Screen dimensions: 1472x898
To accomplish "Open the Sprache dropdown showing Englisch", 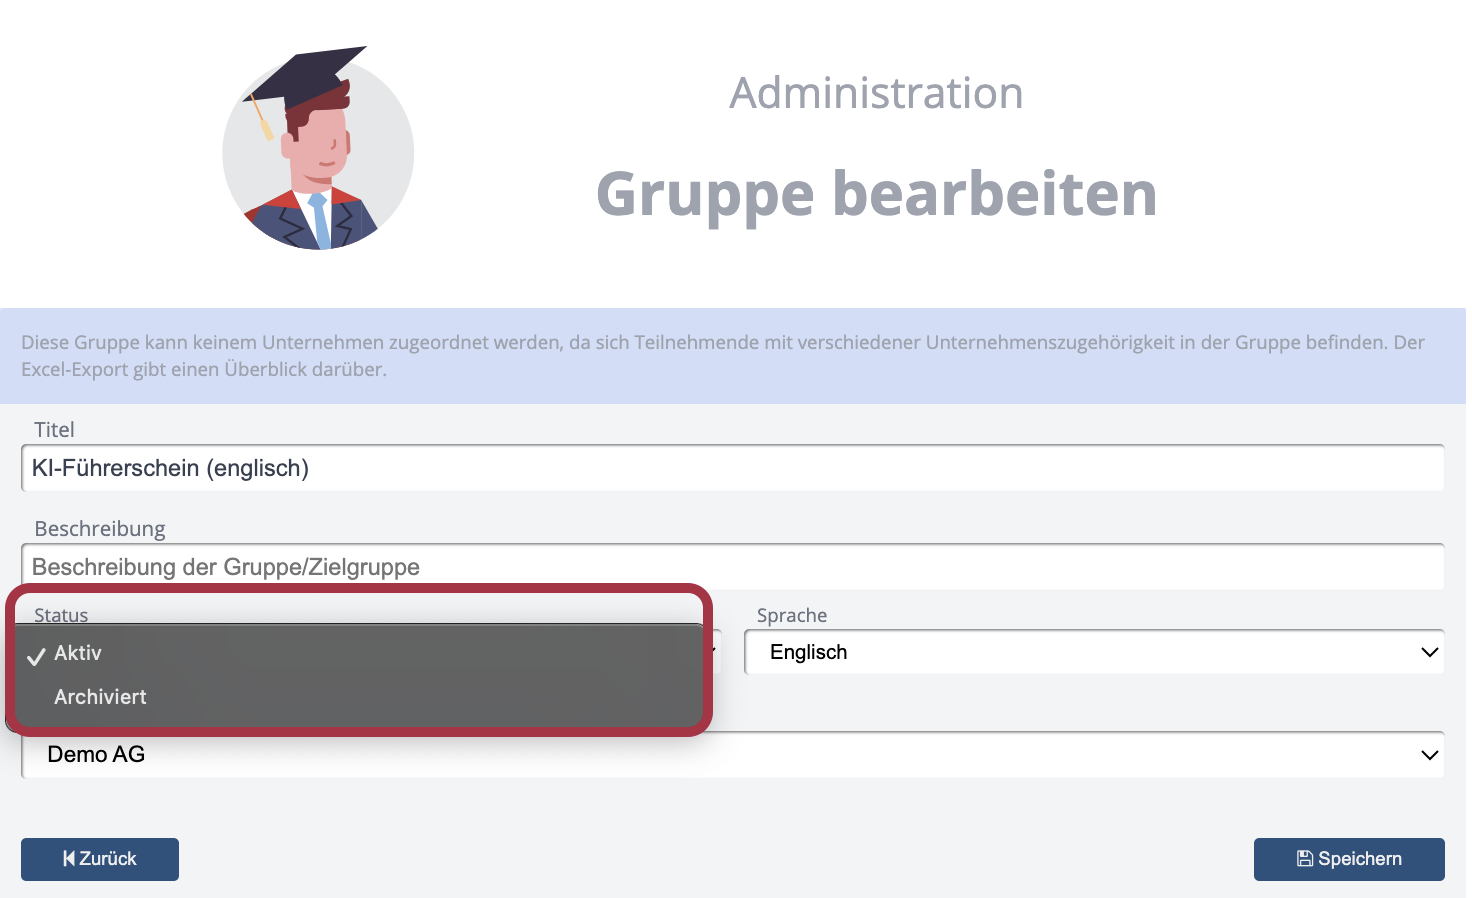I will click(1093, 653).
